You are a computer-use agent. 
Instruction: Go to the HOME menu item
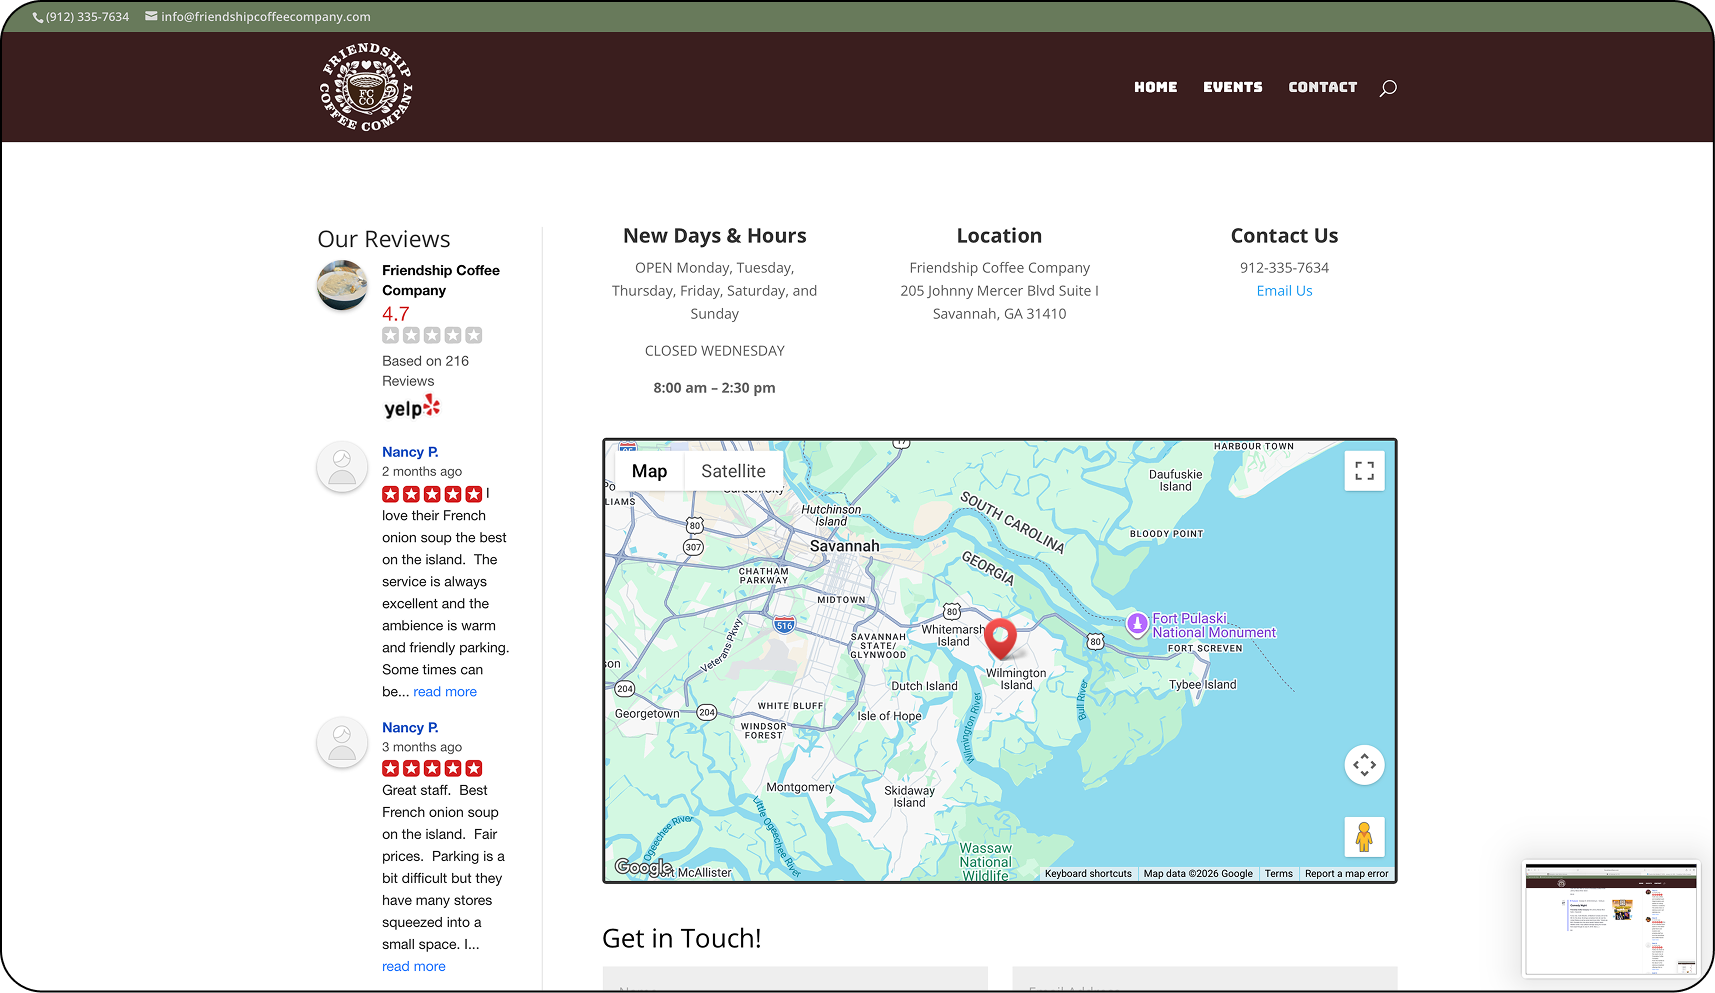1156,87
